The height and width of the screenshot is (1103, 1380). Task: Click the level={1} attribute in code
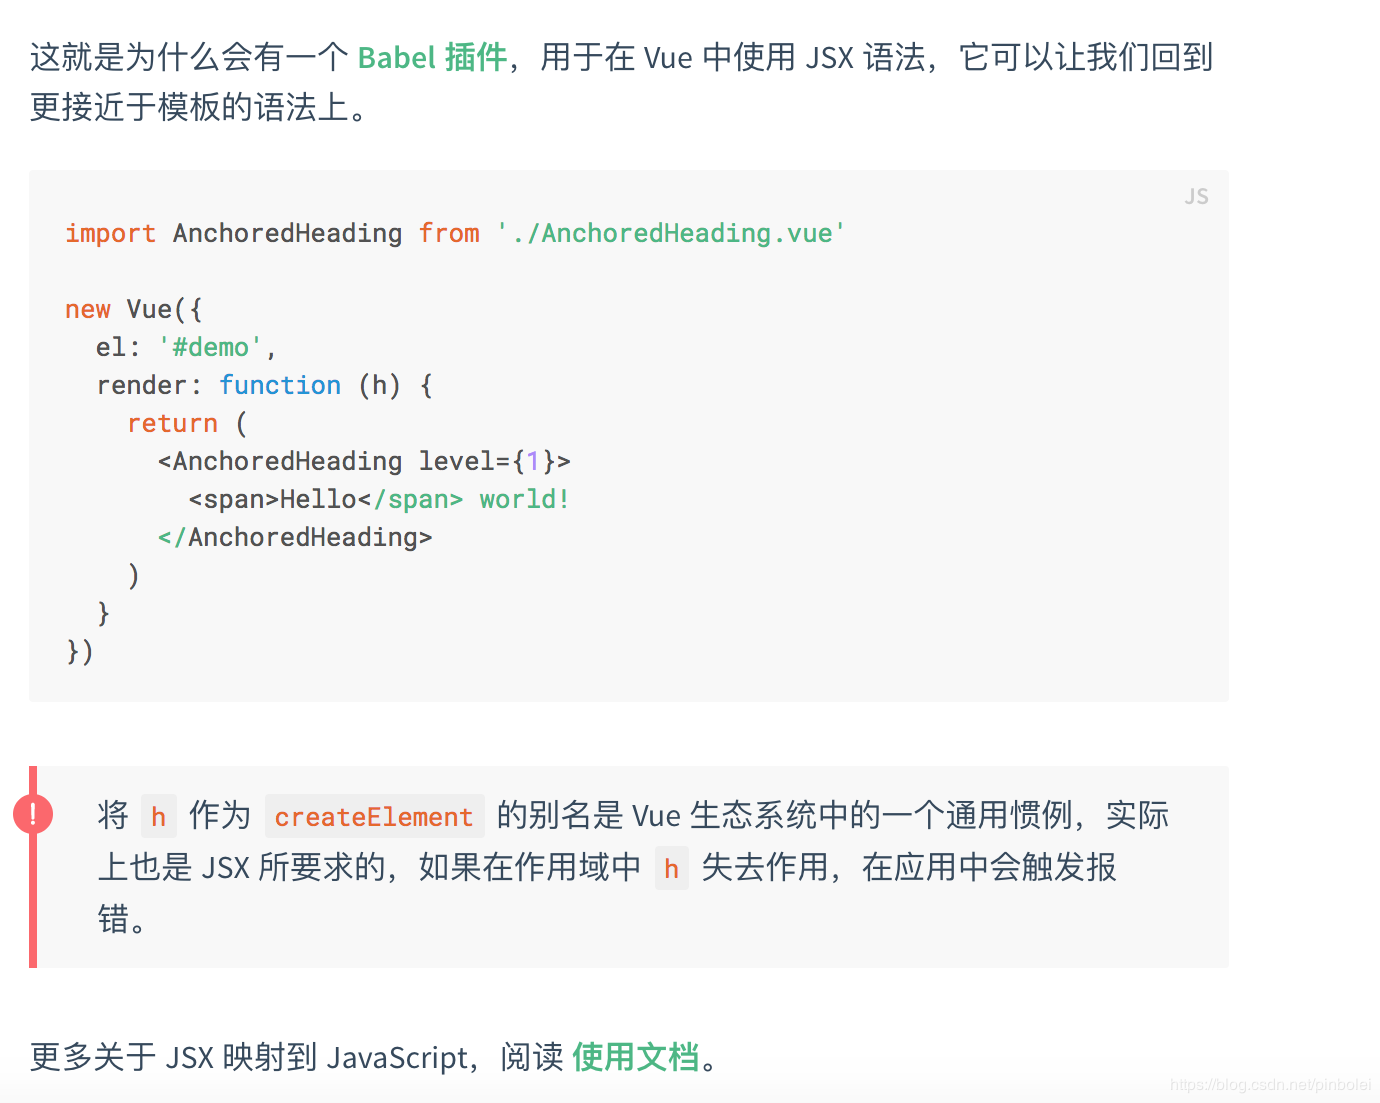click(486, 462)
